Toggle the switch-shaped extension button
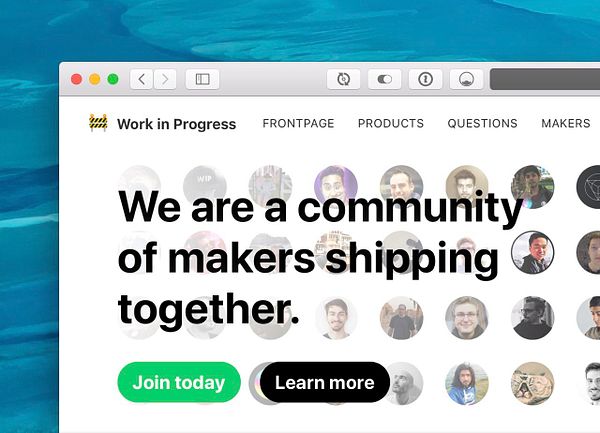 point(385,79)
